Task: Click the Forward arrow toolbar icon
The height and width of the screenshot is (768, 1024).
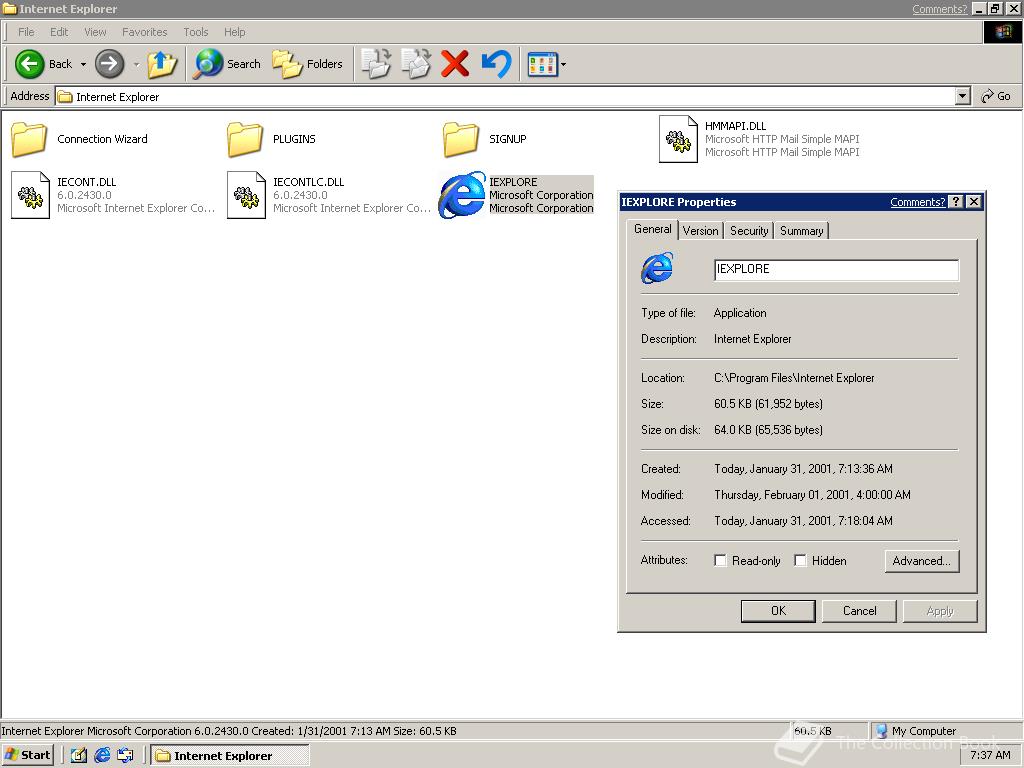Action: [109, 64]
